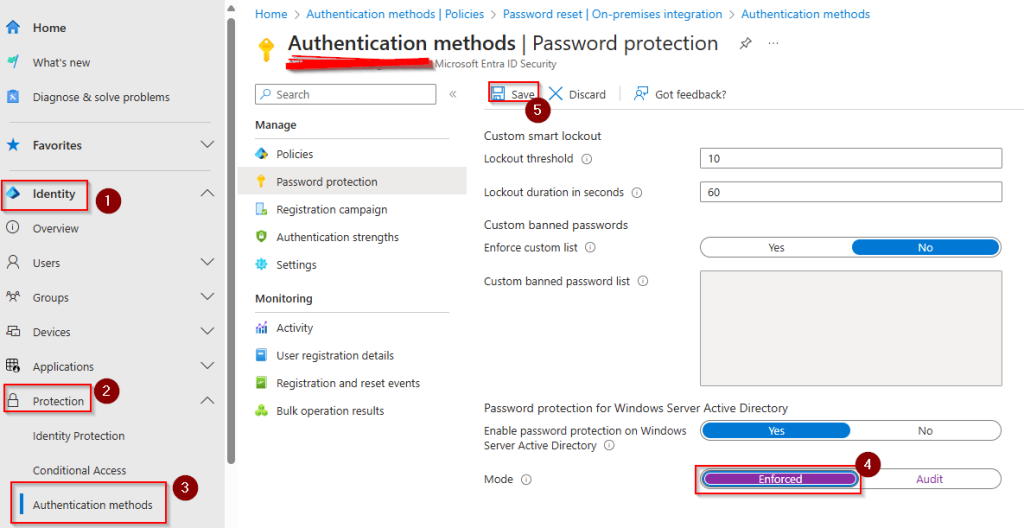Screen dimensions: 1024x528
Task: Set Windows Server AD password protection to No
Action: 925,431
